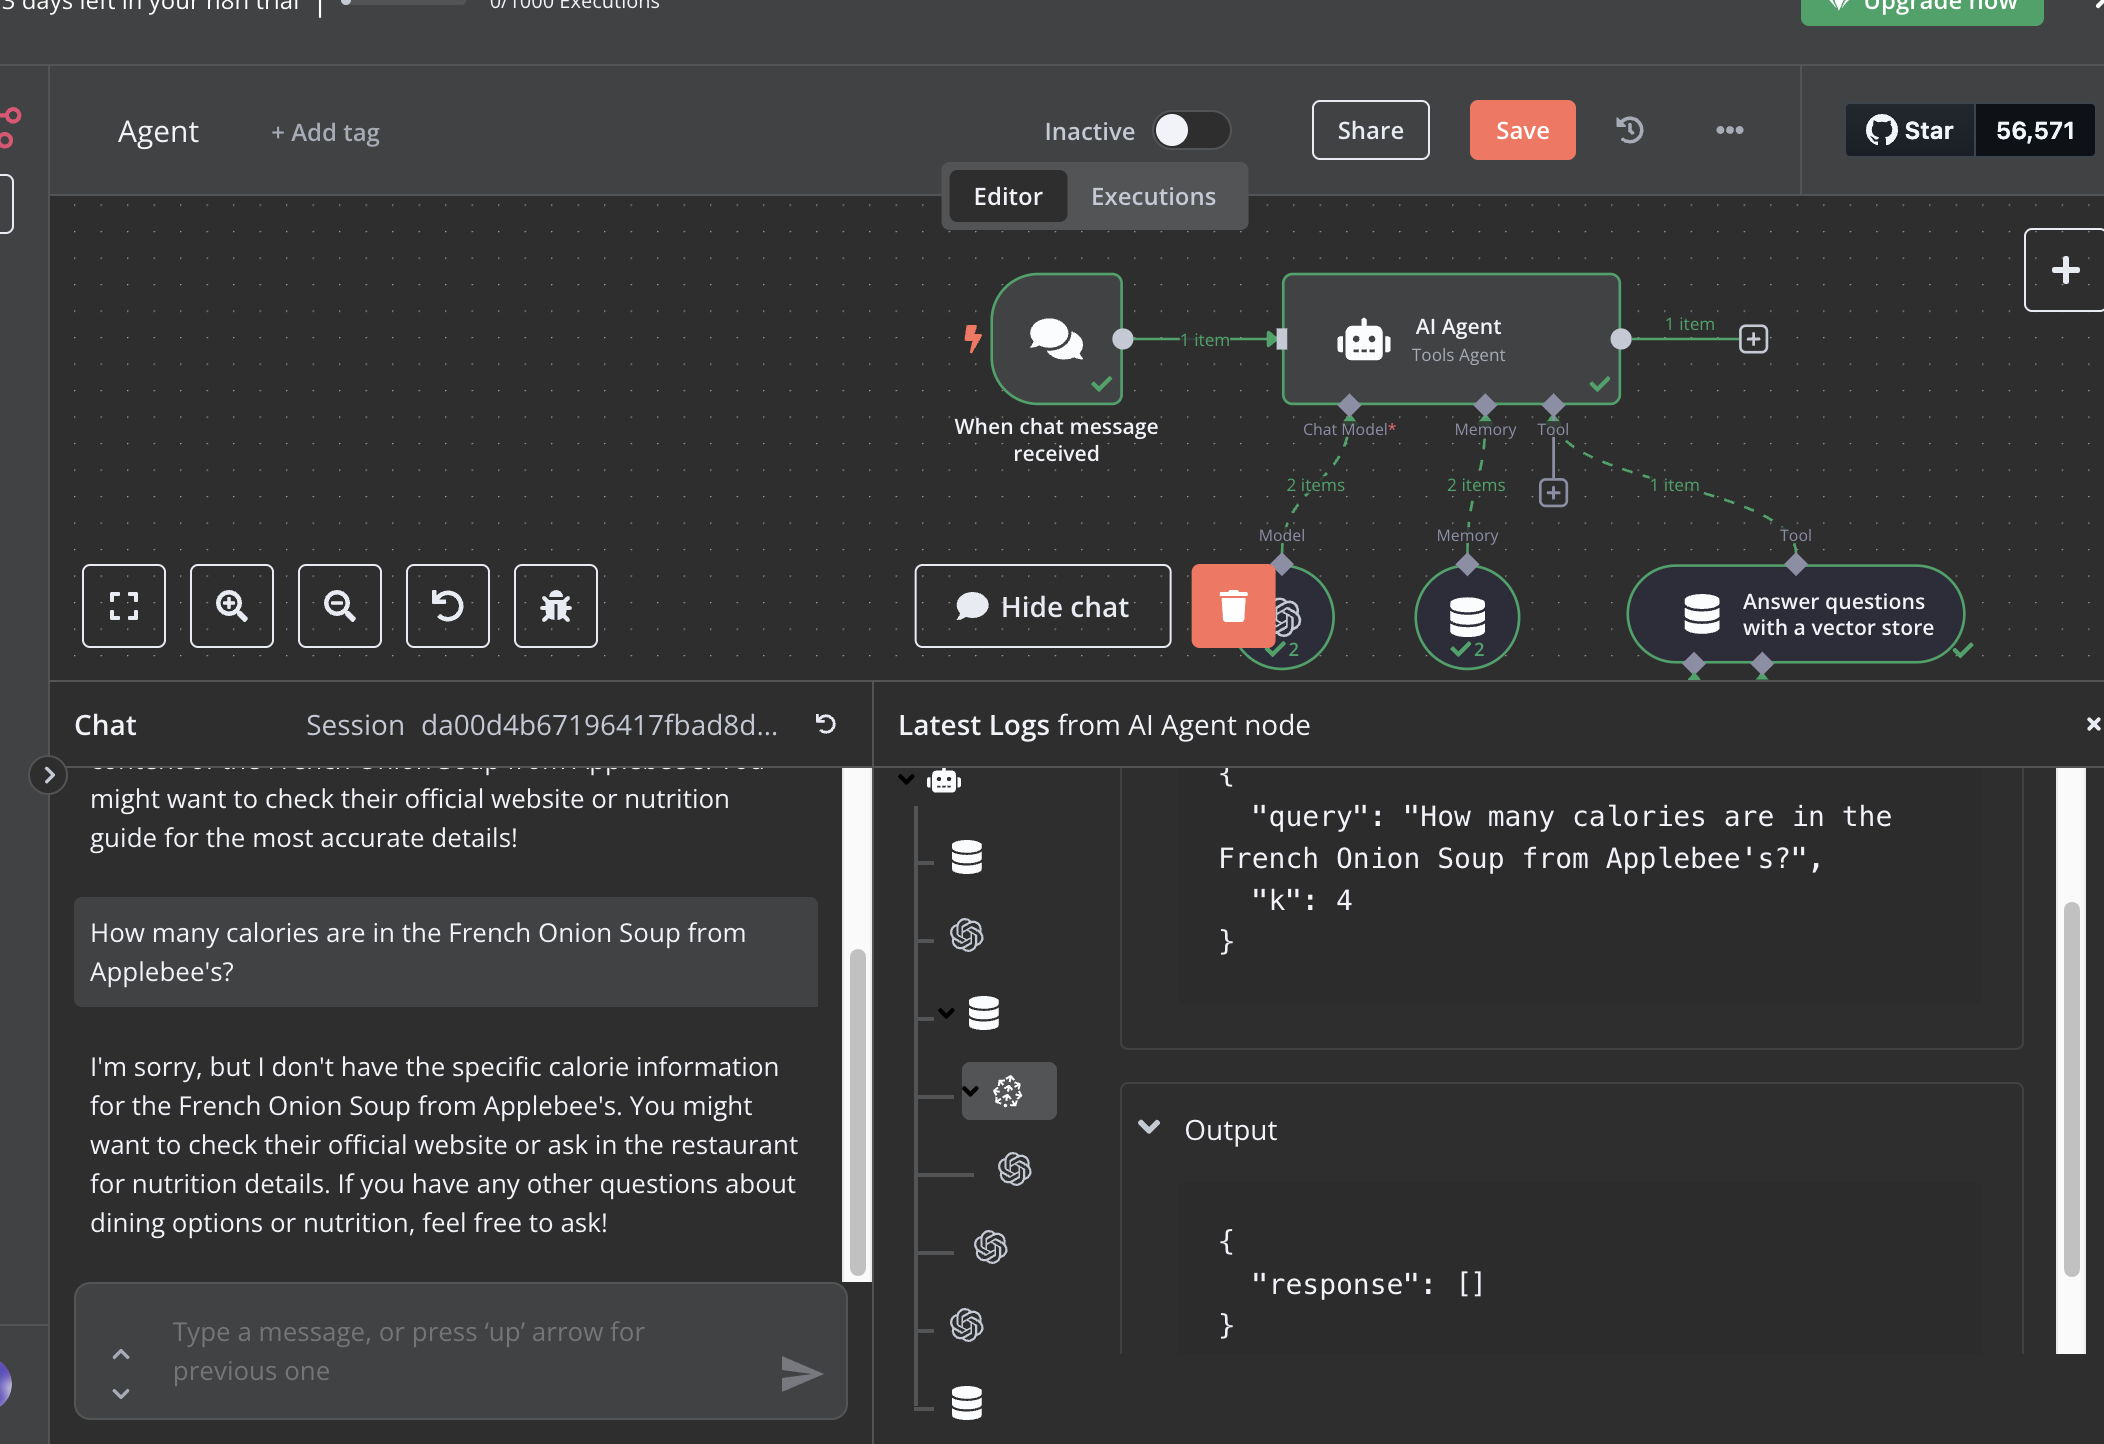Switch to the Executions tab
The width and height of the screenshot is (2104, 1444).
(x=1153, y=196)
